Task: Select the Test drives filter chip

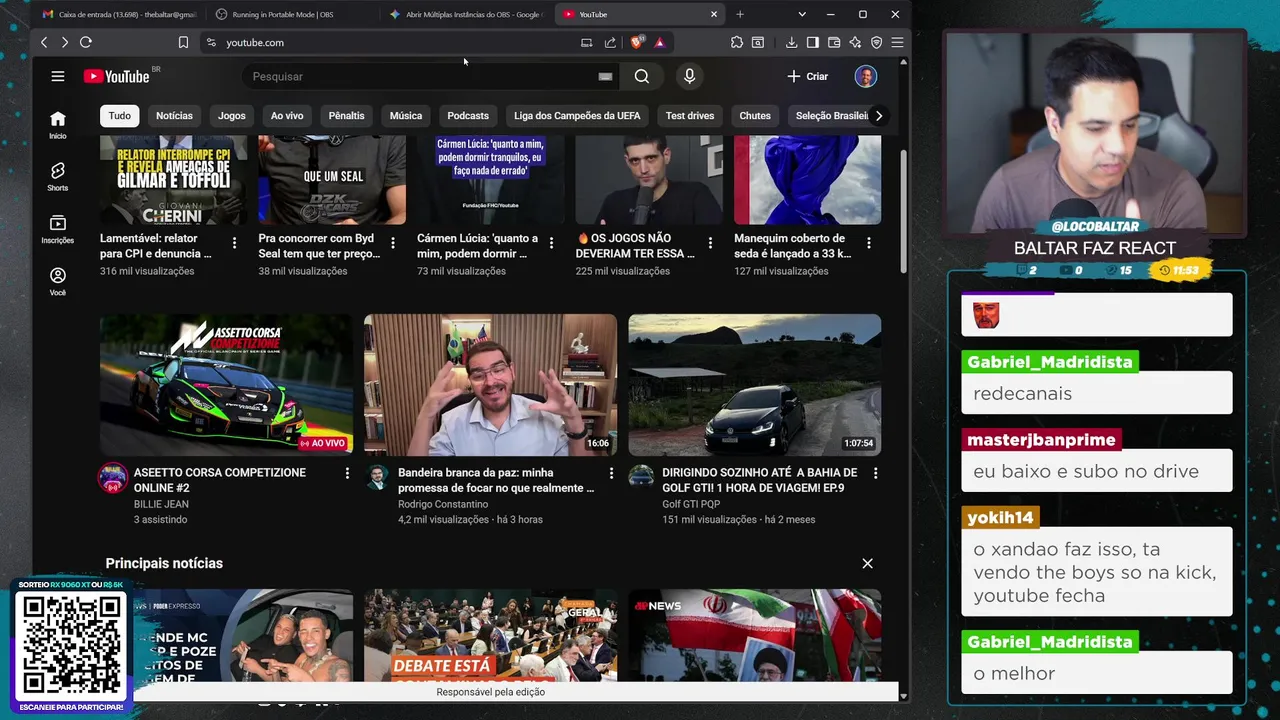Action: tap(690, 115)
